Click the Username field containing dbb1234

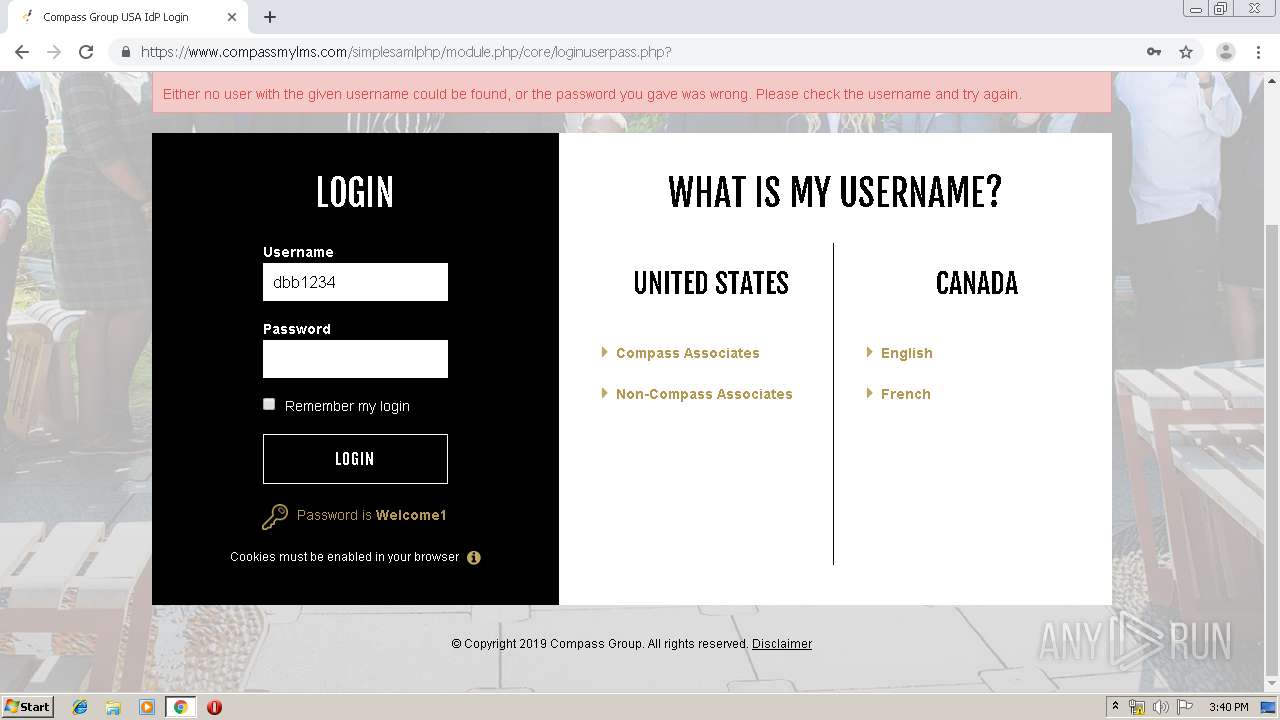[355, 282]
